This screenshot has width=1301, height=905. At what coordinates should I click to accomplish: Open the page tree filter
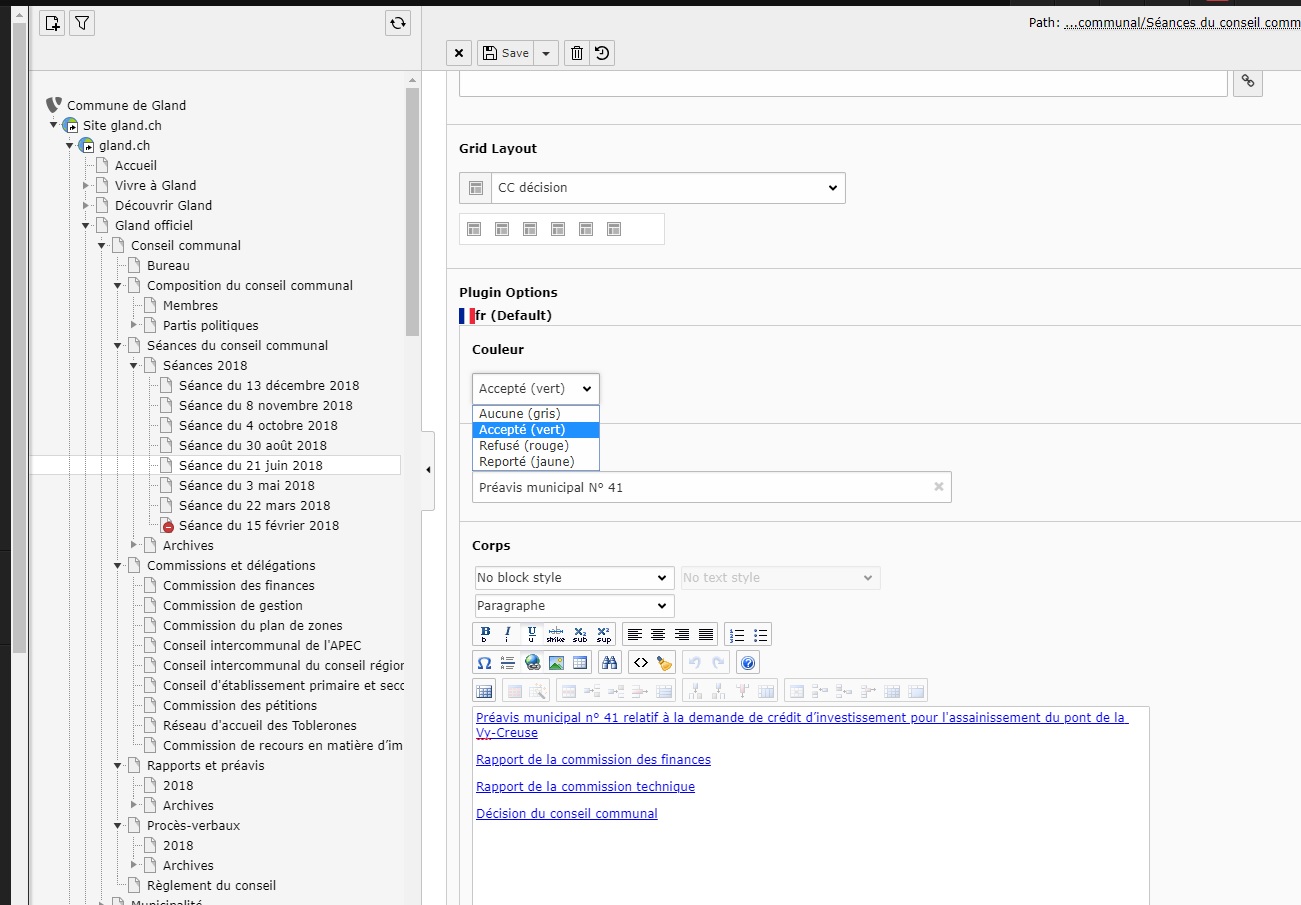click(x=81, y=23)
